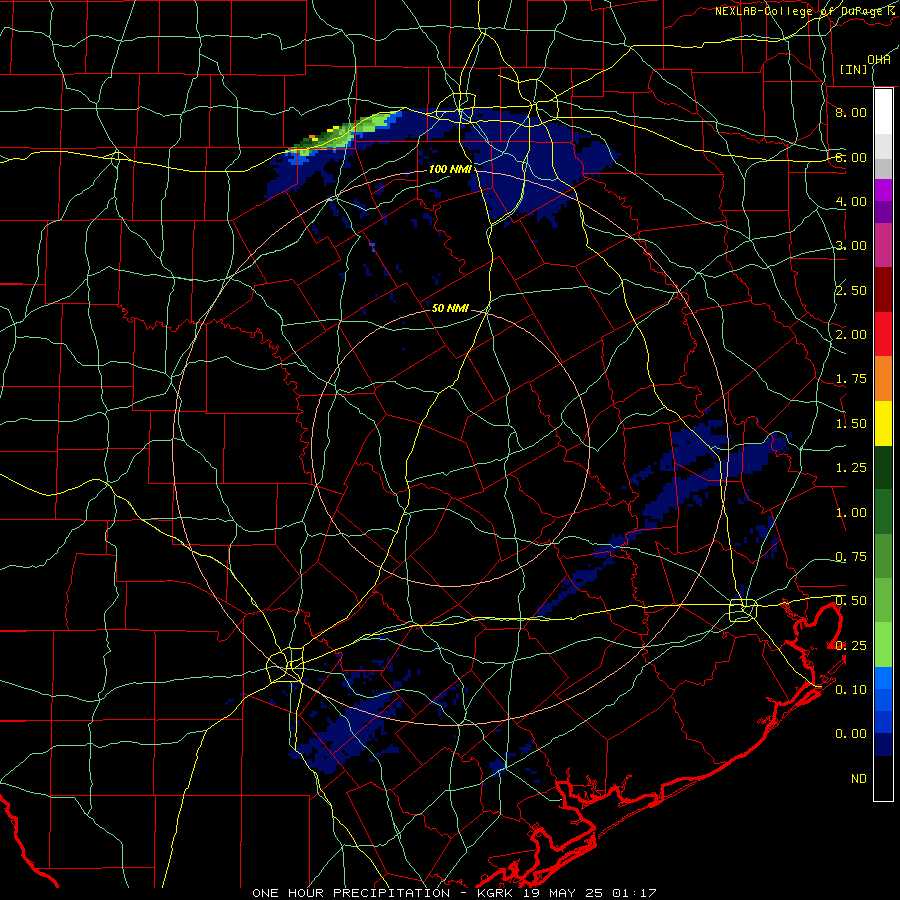Select the bright light green swatch near 0.25
Screen dimensions: 900x900
(883, 645)
